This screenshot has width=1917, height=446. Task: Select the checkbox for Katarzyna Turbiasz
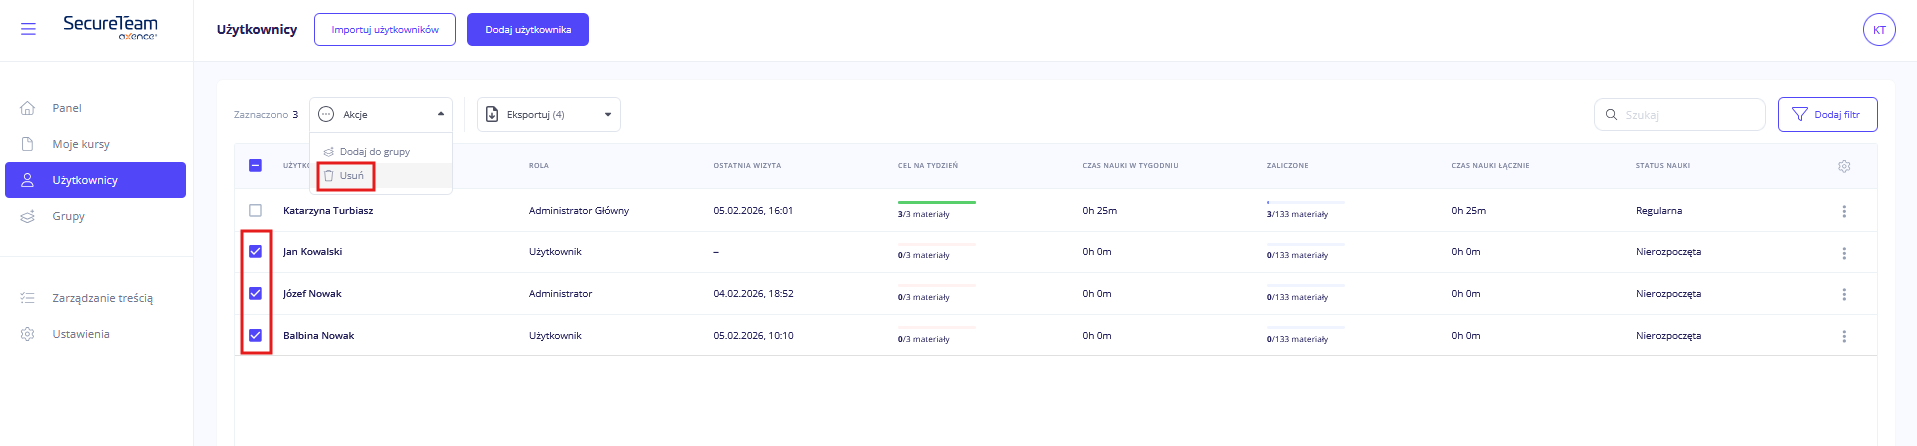(255, 211)
